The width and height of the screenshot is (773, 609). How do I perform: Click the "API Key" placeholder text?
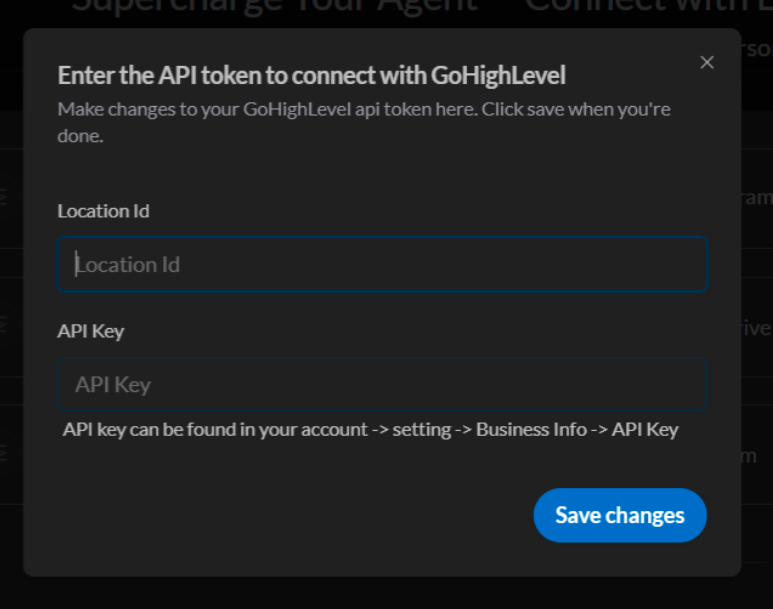[x=113, y=385]
